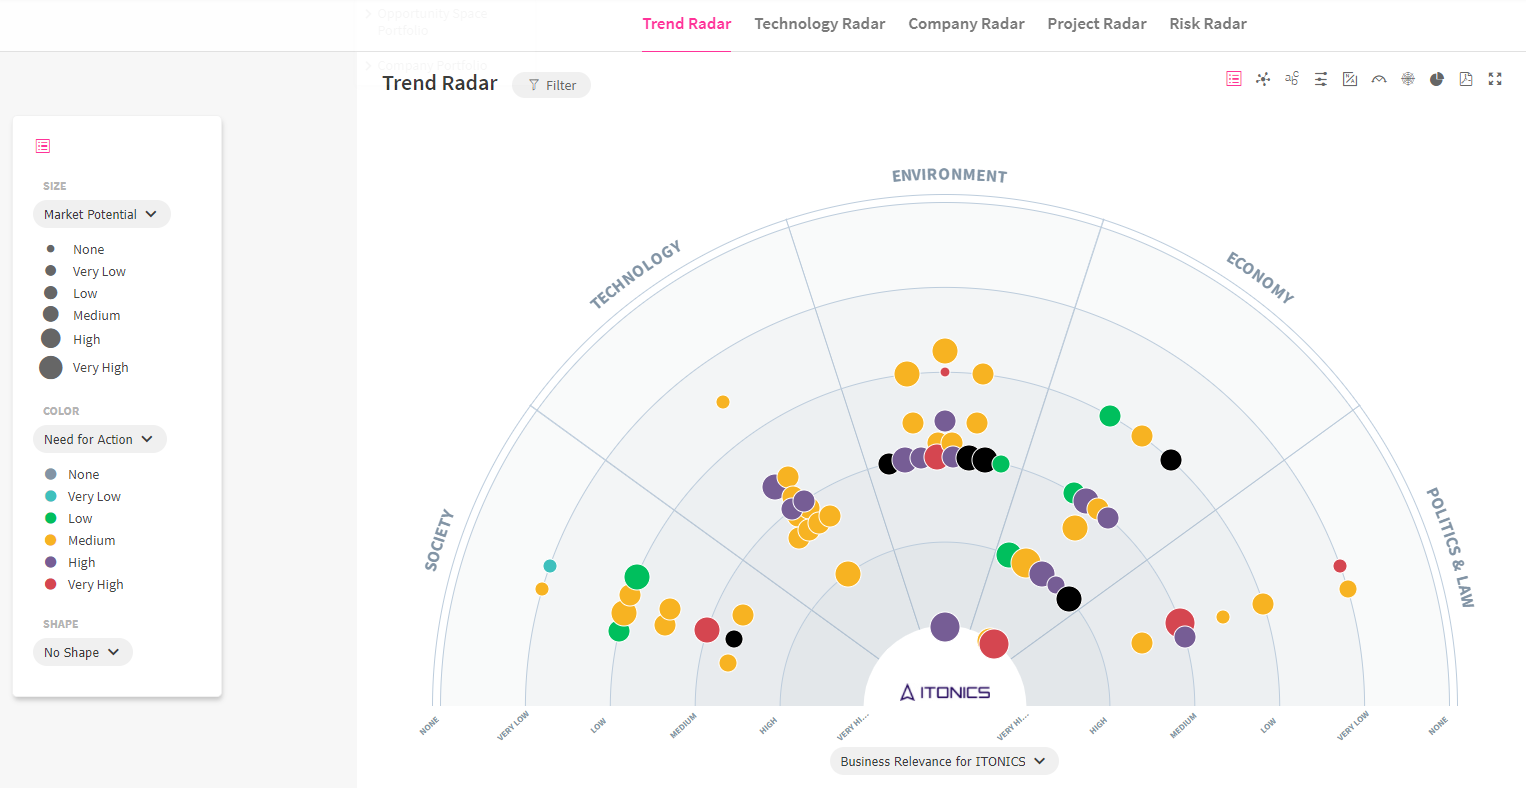
Task: Open the spider web radar view
Action: (1407, 78)
